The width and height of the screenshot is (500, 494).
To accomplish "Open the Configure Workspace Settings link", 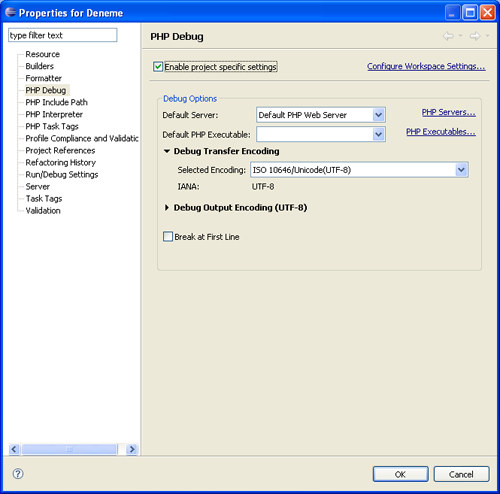I will 426,66.
